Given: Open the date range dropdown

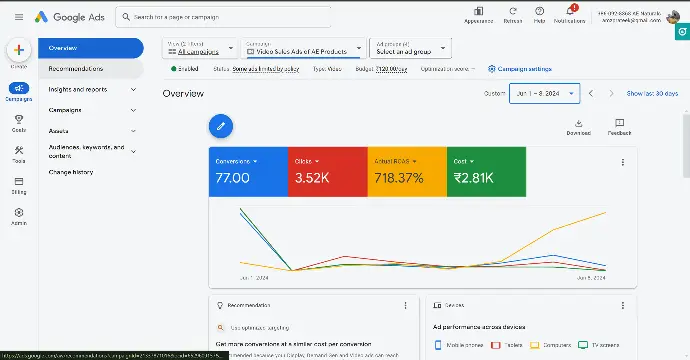Looking at the screenshot, I should pos(544,93).
